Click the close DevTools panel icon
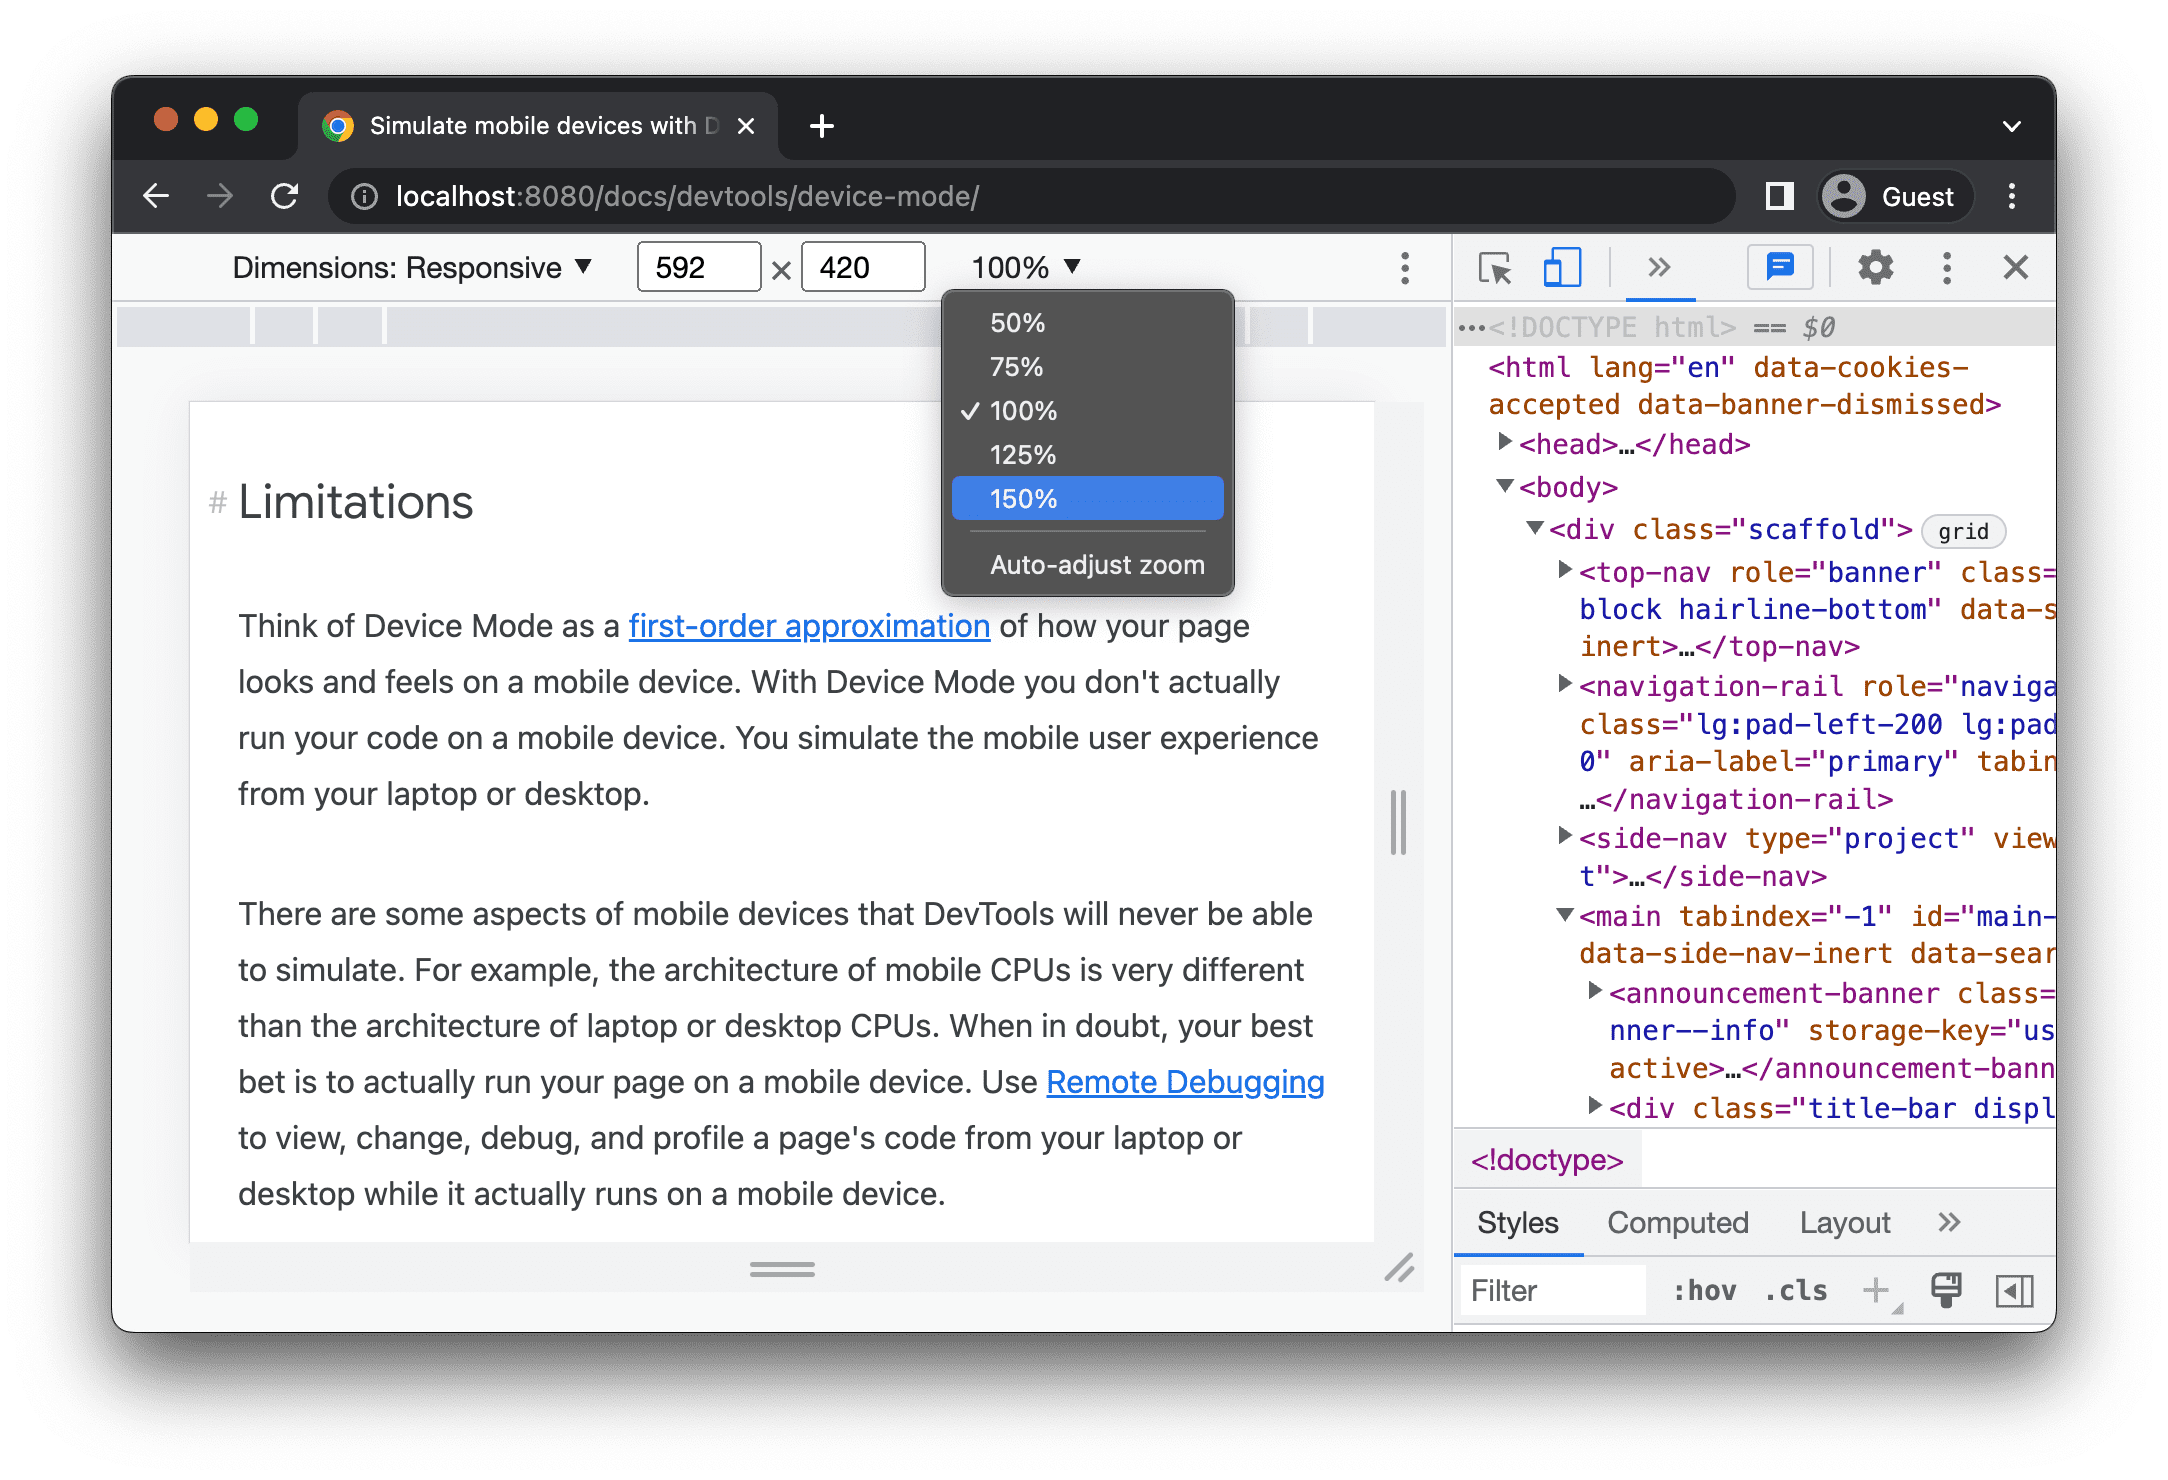2168x1480 pixels. 2015,267
